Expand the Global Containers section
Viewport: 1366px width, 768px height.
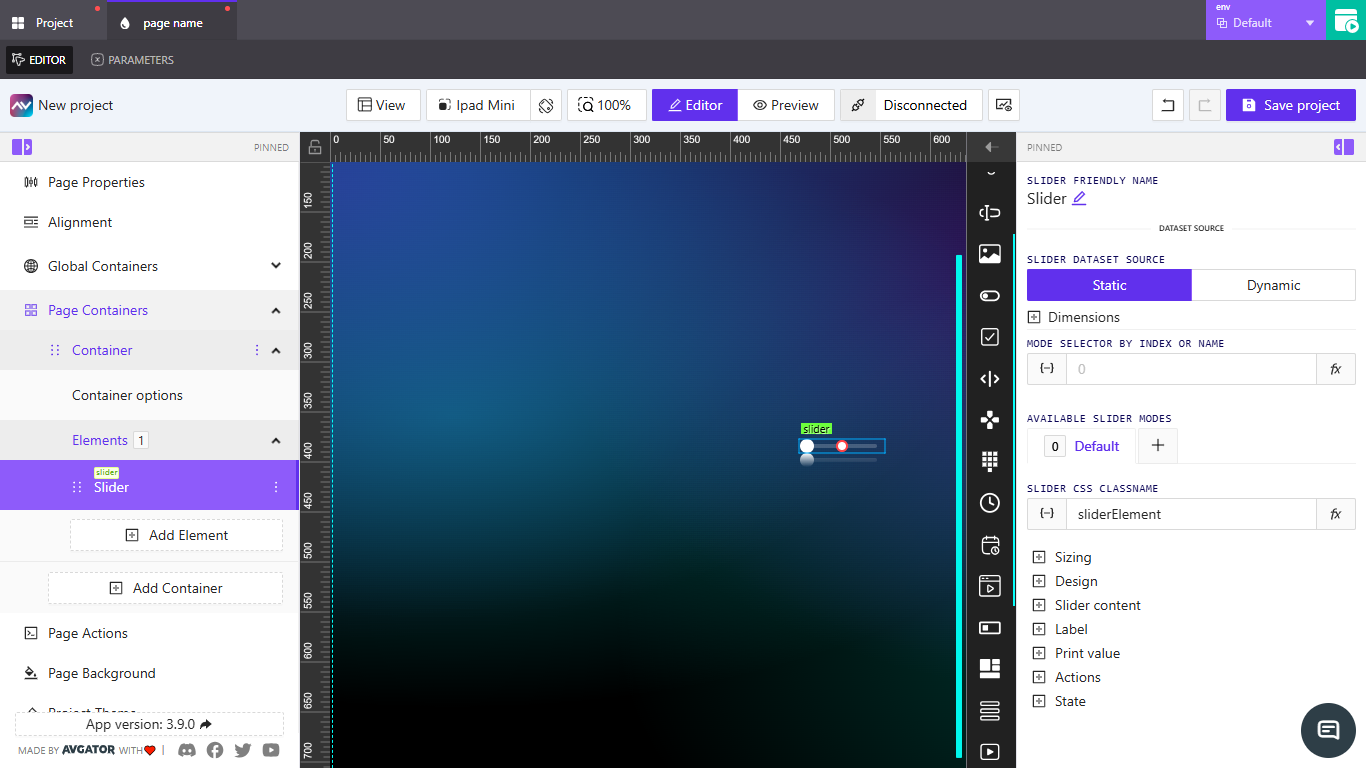tap(275, 266)
